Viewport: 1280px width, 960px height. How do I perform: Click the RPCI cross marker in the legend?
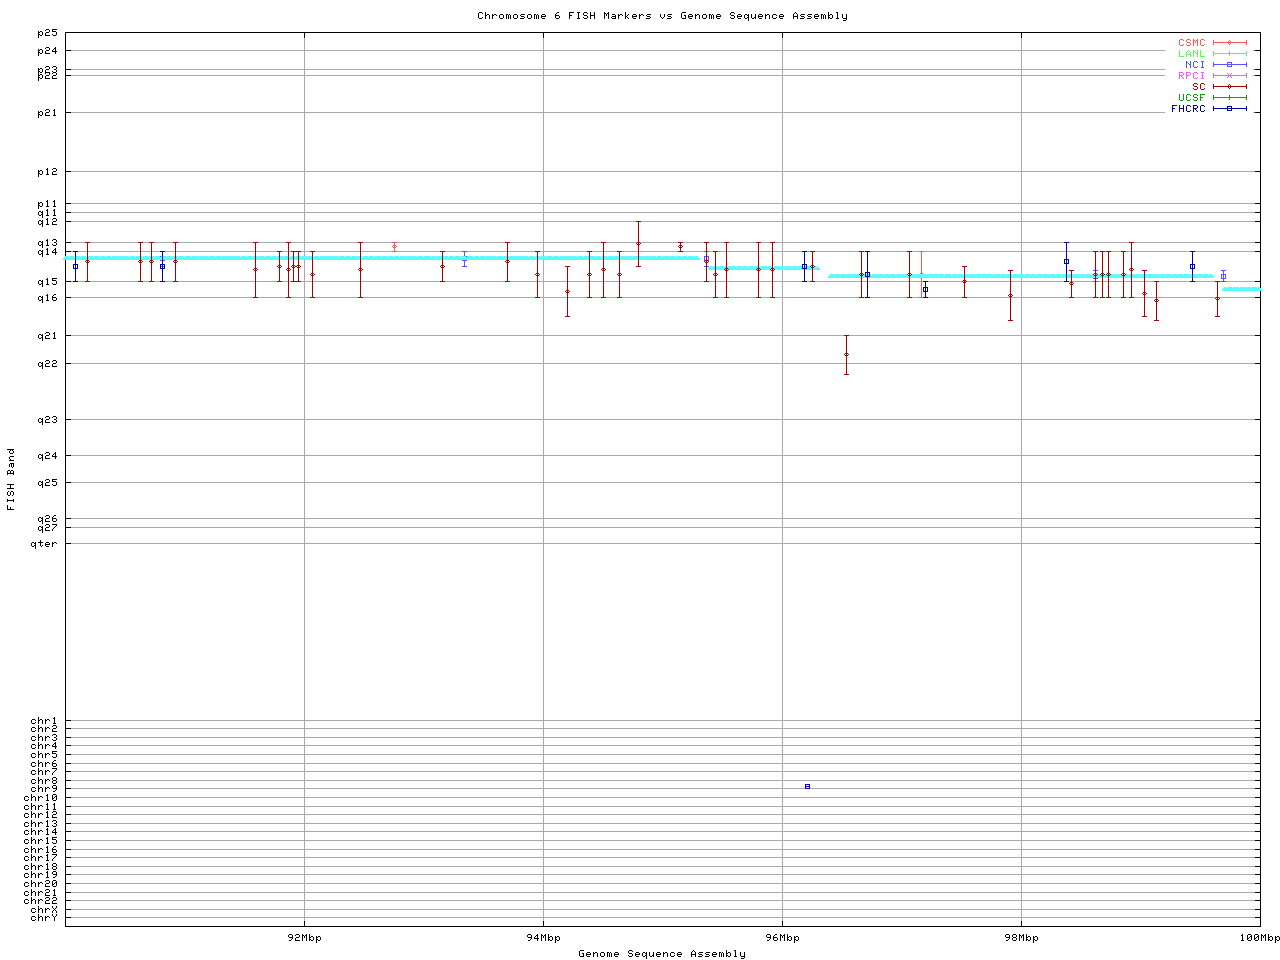[1229, 75]
